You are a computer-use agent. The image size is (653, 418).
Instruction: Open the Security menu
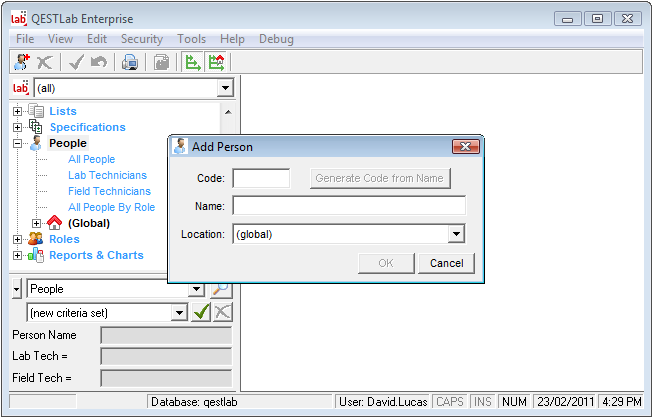click(142, 39)
